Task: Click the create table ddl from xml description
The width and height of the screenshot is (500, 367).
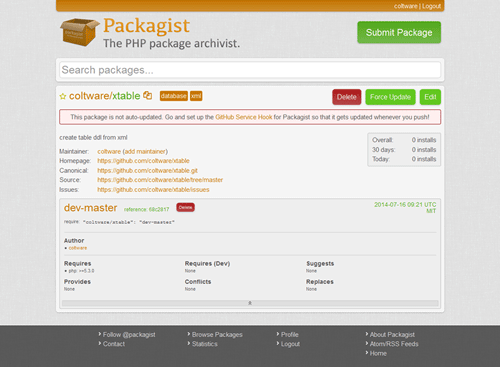Action: coord(93,137)
